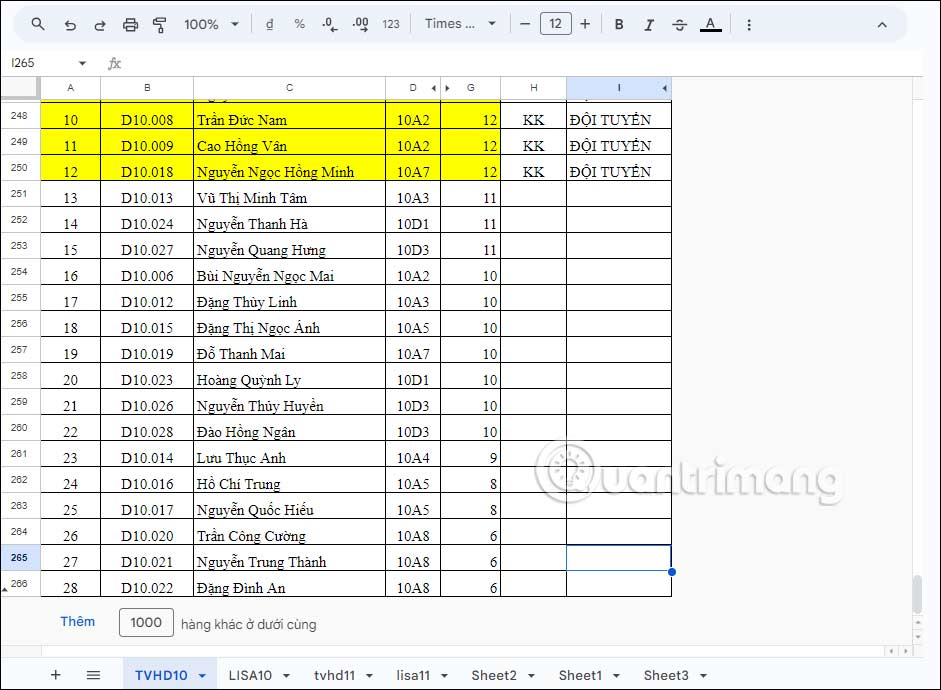941x690 pixels.
Task: Open the text color picker
Action: pos(711,25)
